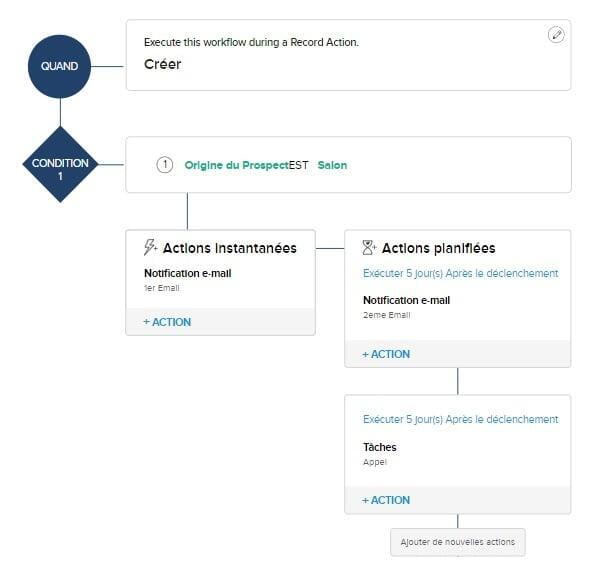
Task: Open the second Exécuter 5 jour(s) schedule link
Action: 460,419
